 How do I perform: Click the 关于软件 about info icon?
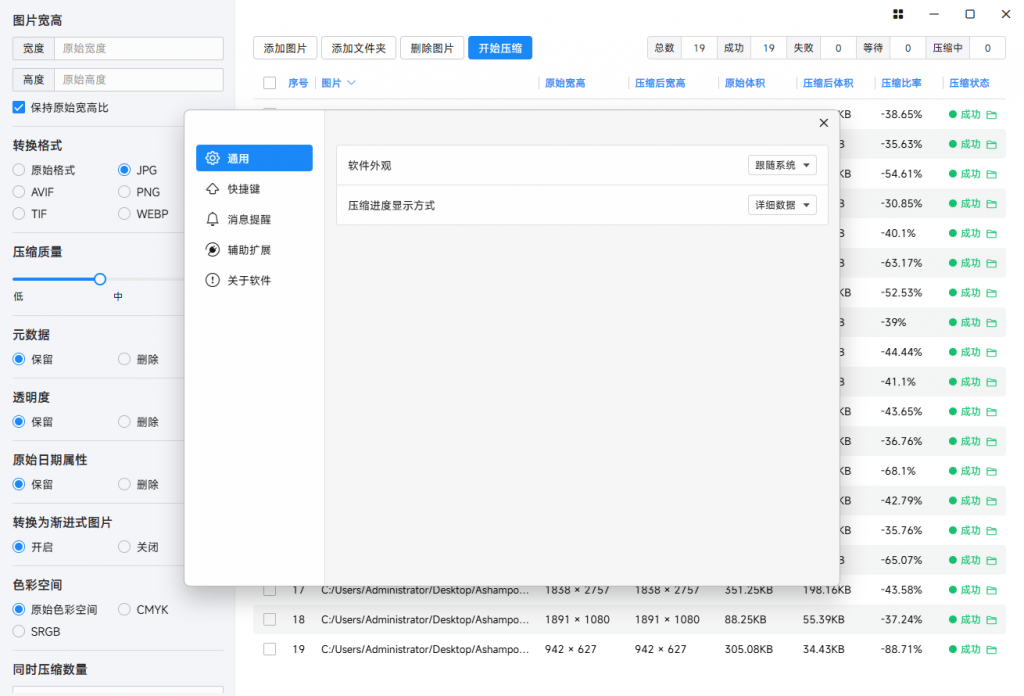point(213,280)
